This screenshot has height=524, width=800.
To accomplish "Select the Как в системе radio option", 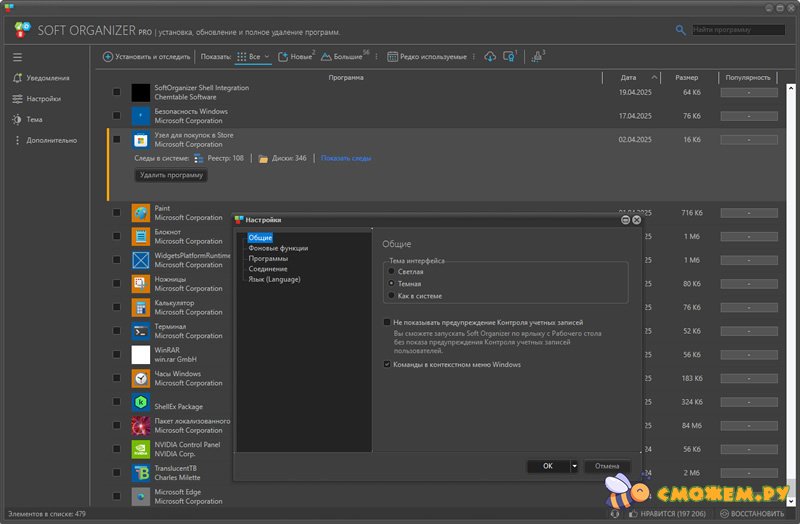I will tap(391, 296).
